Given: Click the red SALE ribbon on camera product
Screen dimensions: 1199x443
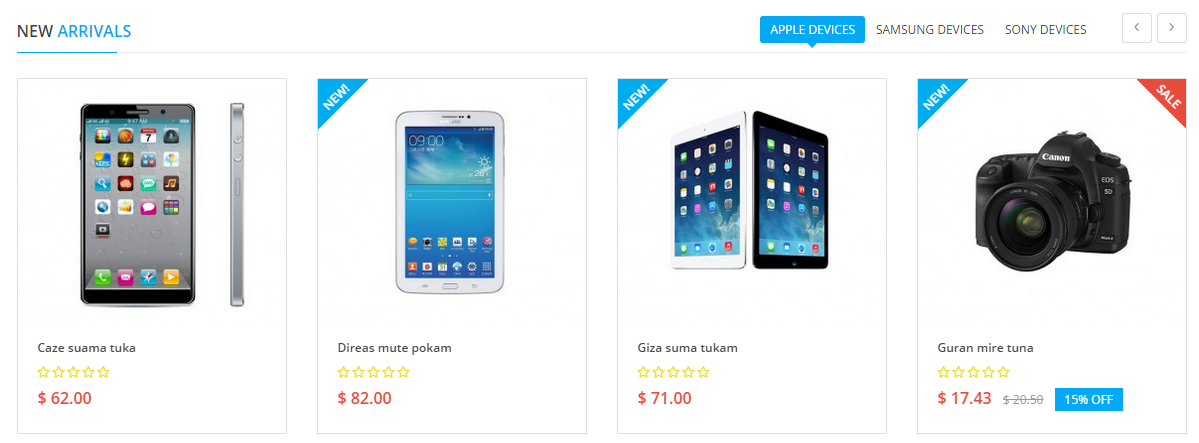Looking at the screenshot, I should coord(1170,96).
